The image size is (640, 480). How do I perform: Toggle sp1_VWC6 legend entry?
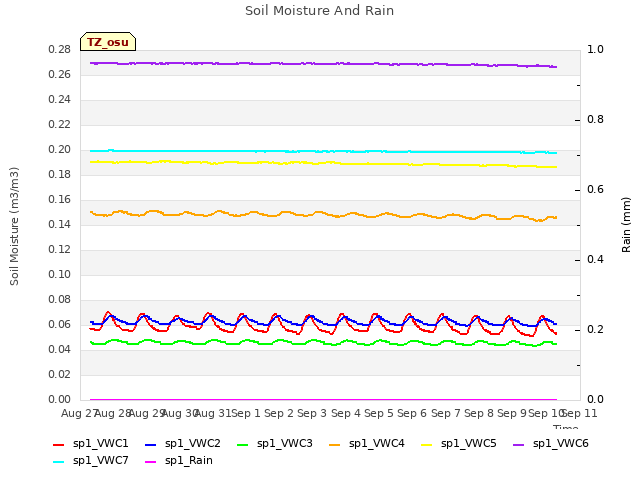pyautogui.click(x=551, y=443)
